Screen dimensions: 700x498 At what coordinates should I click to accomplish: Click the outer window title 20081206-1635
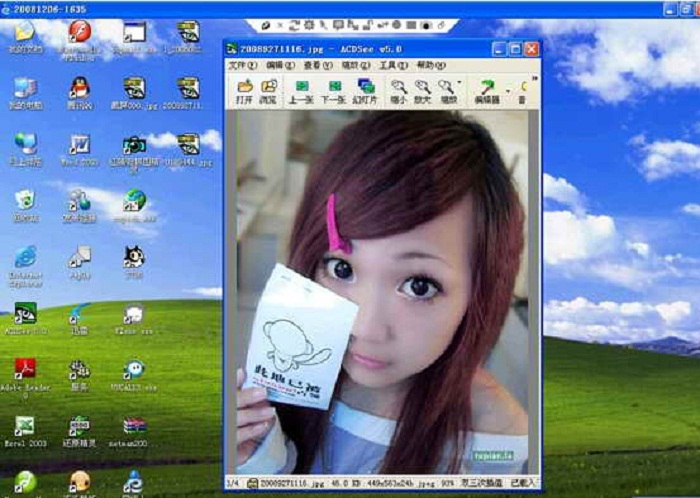click(x=48, y=9)
